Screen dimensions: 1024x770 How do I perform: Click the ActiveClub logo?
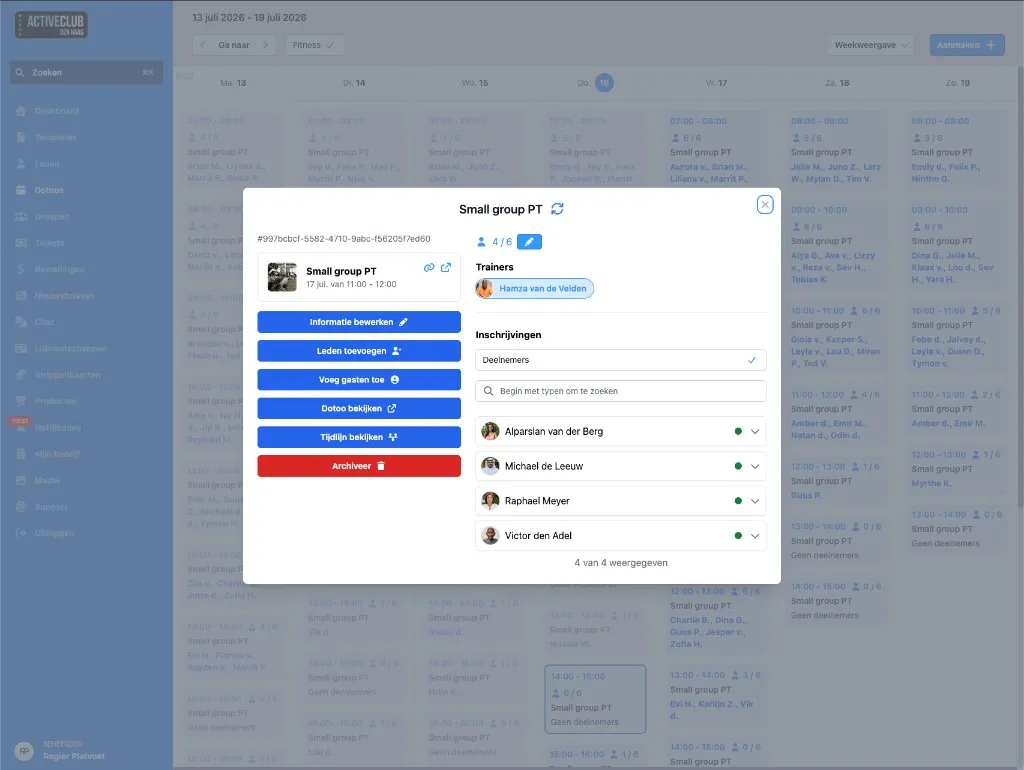tap(52, 25)
